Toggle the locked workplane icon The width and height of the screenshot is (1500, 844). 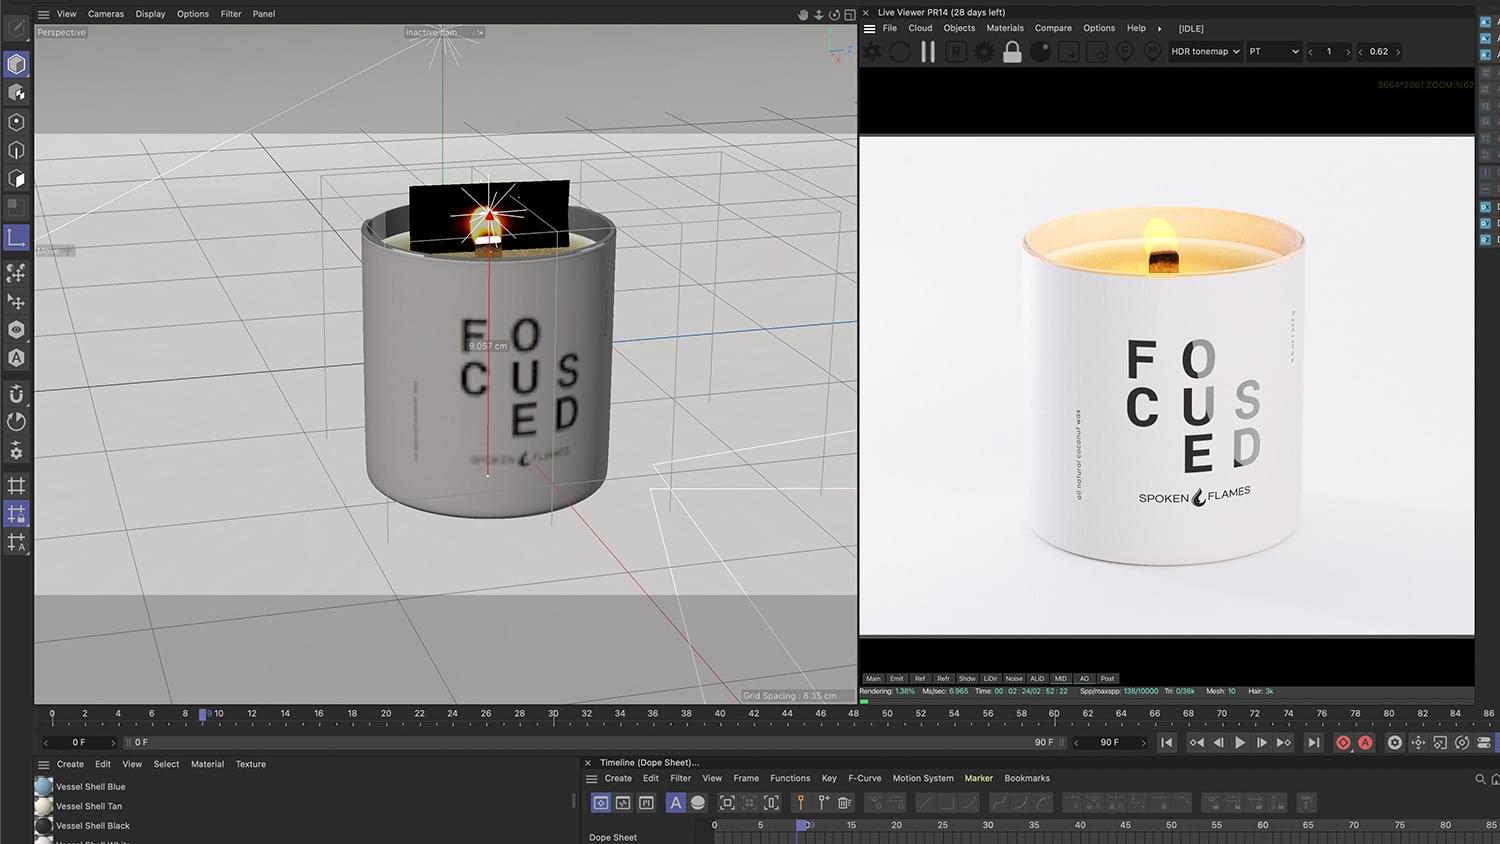tap(16, 514)
